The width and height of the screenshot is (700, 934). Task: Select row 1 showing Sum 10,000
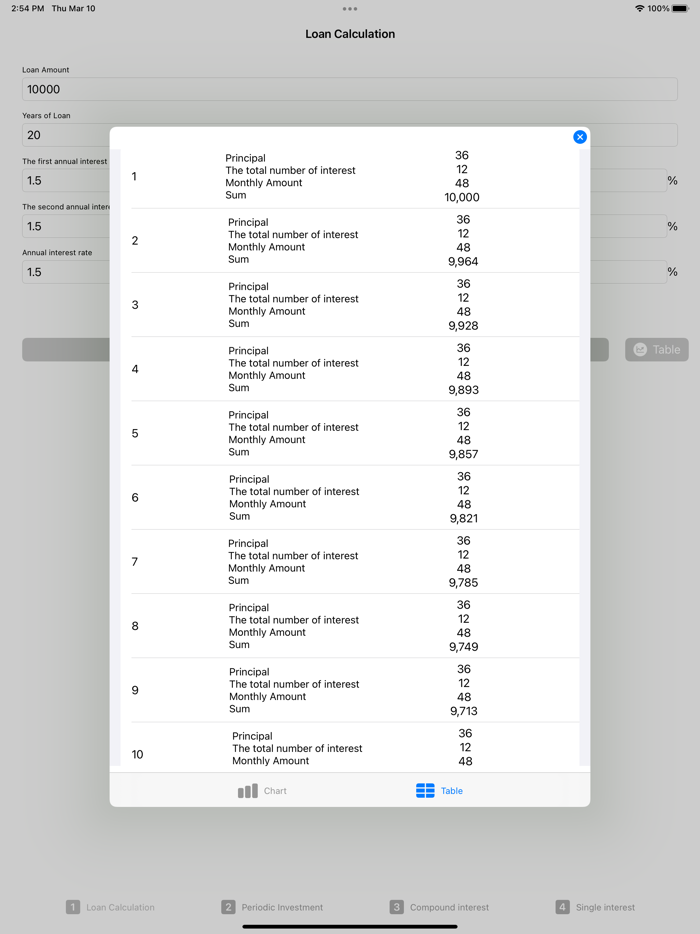350,177
